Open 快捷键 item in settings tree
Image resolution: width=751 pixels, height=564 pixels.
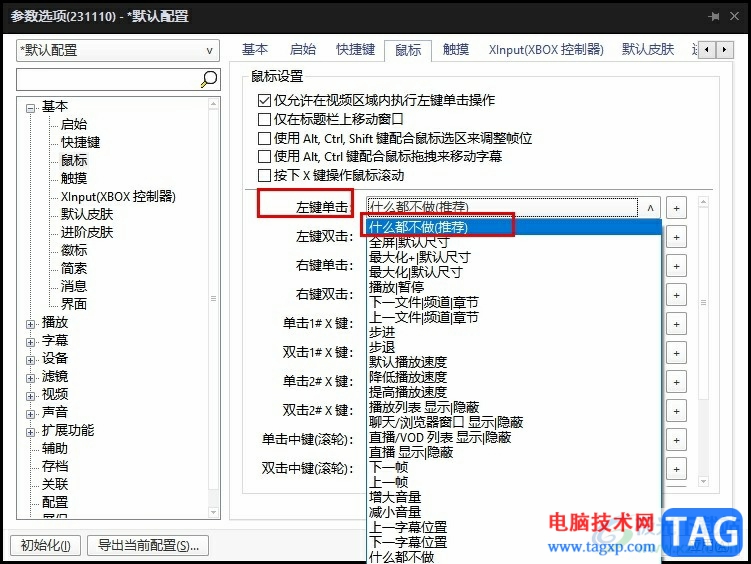tap(80, 142)
